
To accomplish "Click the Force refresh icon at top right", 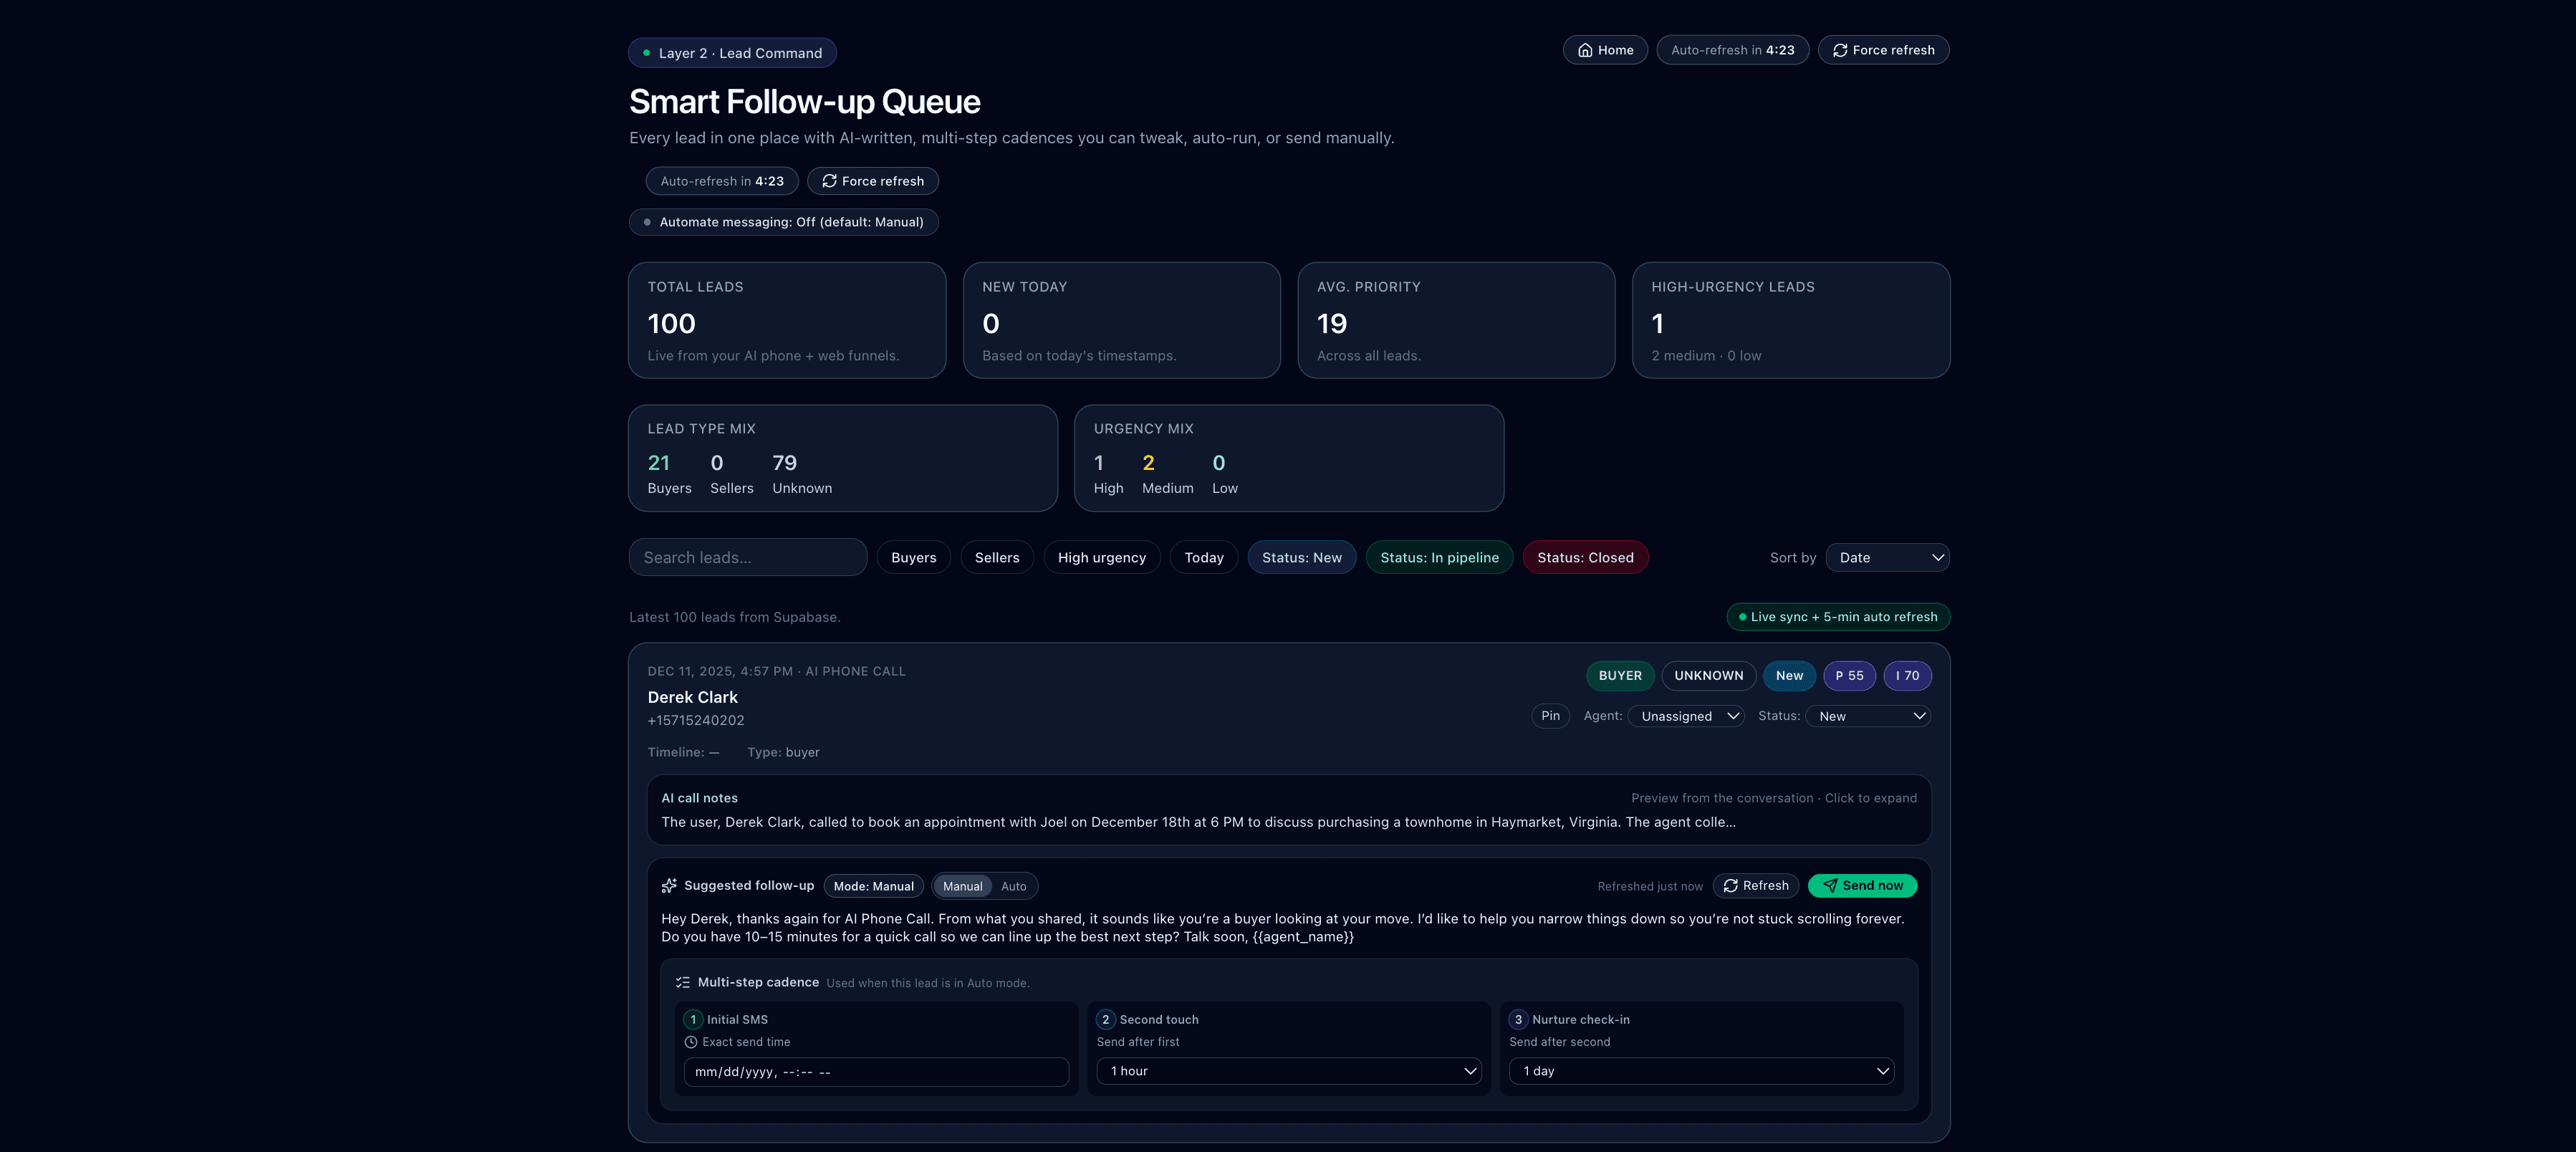I will (x=1840, y=49).
